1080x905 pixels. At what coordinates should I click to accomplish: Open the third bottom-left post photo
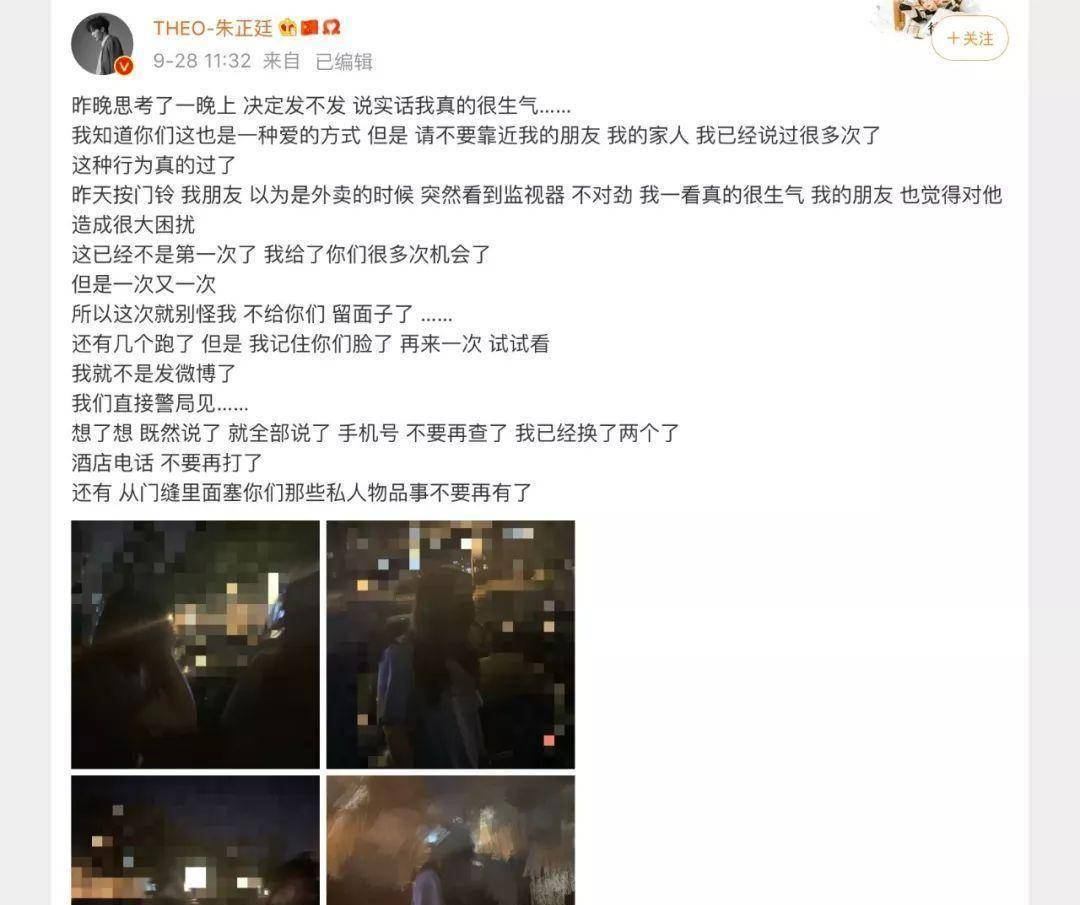tap(196, 840)
